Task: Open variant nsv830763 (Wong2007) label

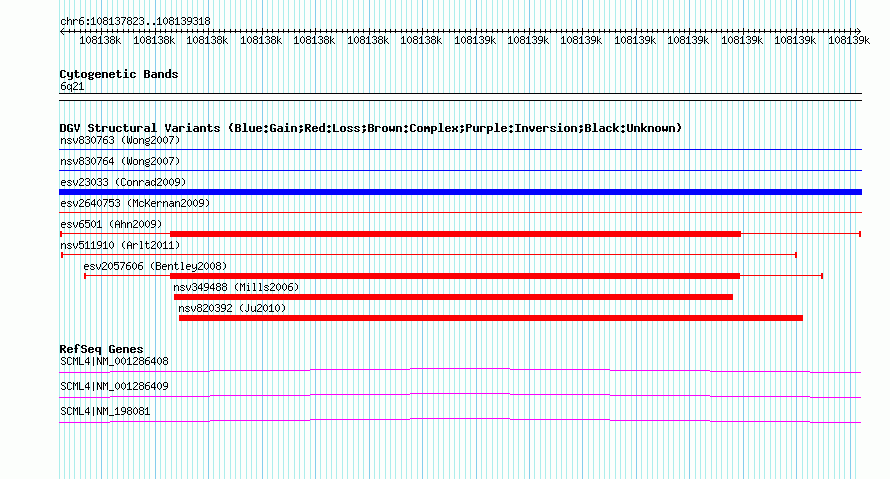Action: (120, 140)
